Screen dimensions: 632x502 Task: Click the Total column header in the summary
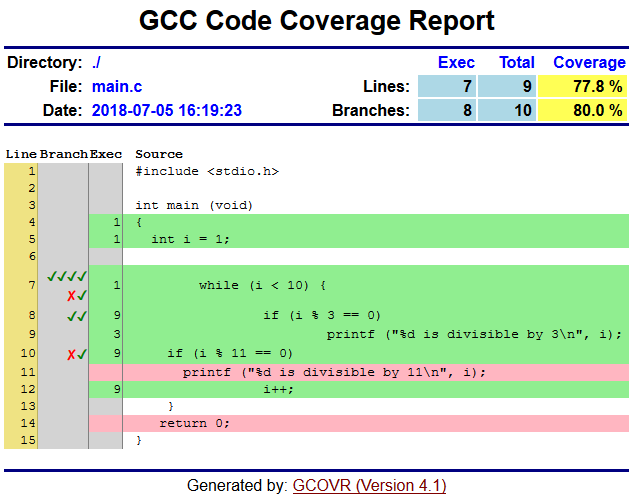point(517,62)
